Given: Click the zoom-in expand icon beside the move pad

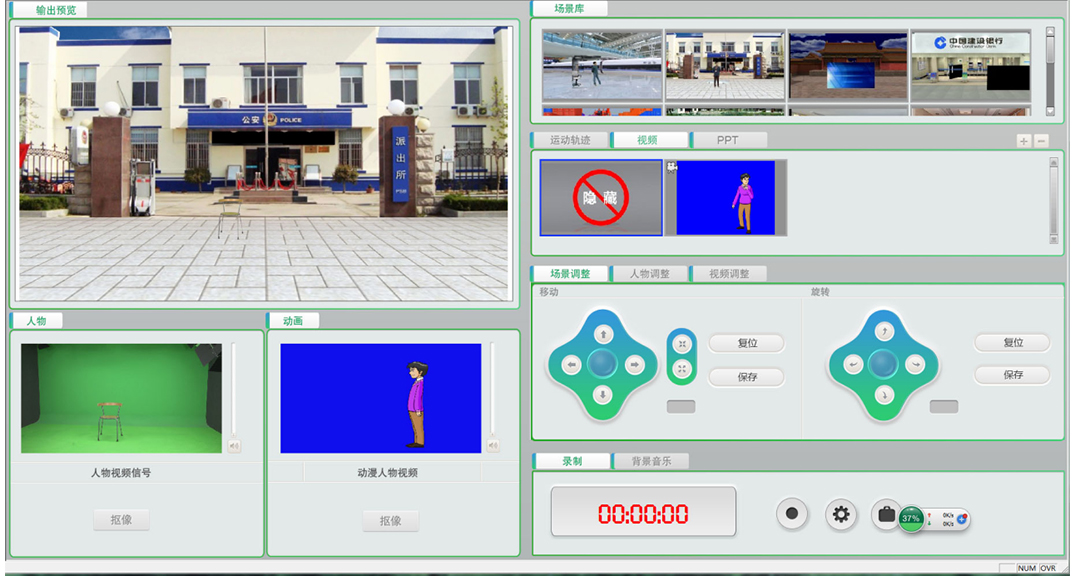Looking at the screenshot, I should click(x=682, y=369).
